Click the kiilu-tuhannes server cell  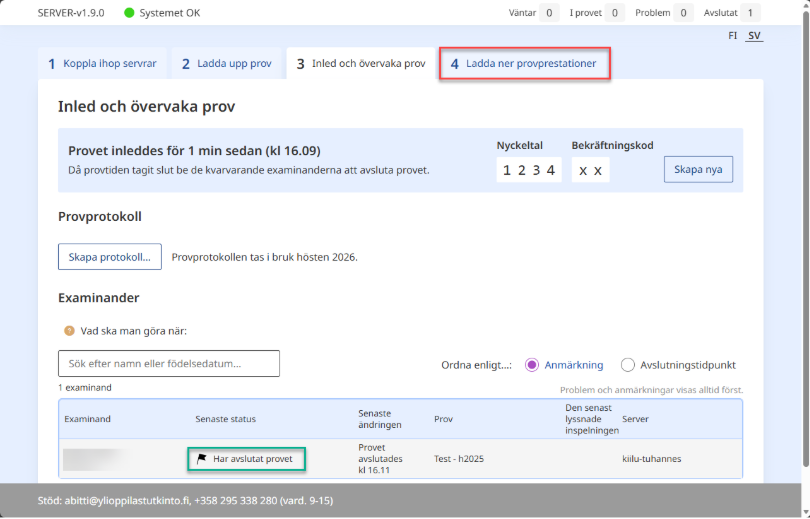tap(651, 459)
